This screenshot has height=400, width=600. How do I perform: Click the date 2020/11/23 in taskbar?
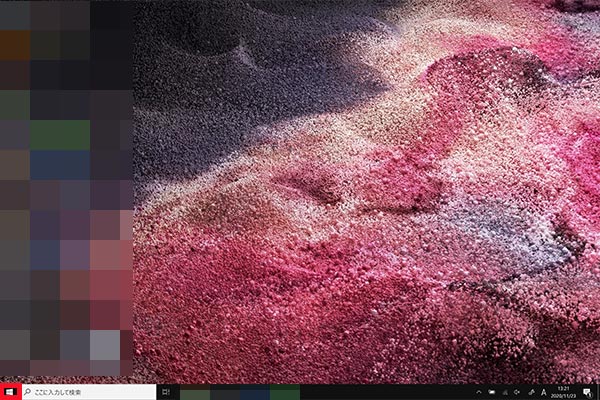(562, 396)
